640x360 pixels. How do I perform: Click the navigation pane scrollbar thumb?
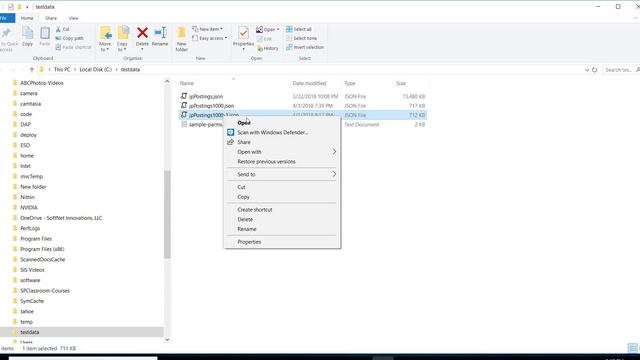point(167,214)
